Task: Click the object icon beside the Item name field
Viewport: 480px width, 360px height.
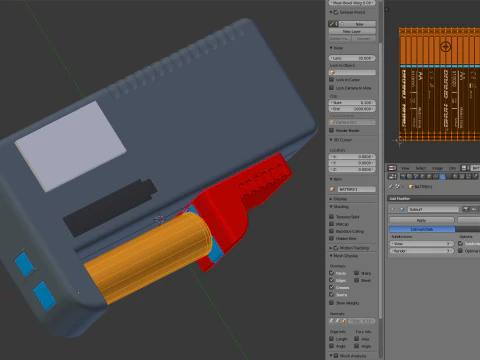Action: (332, 189)
